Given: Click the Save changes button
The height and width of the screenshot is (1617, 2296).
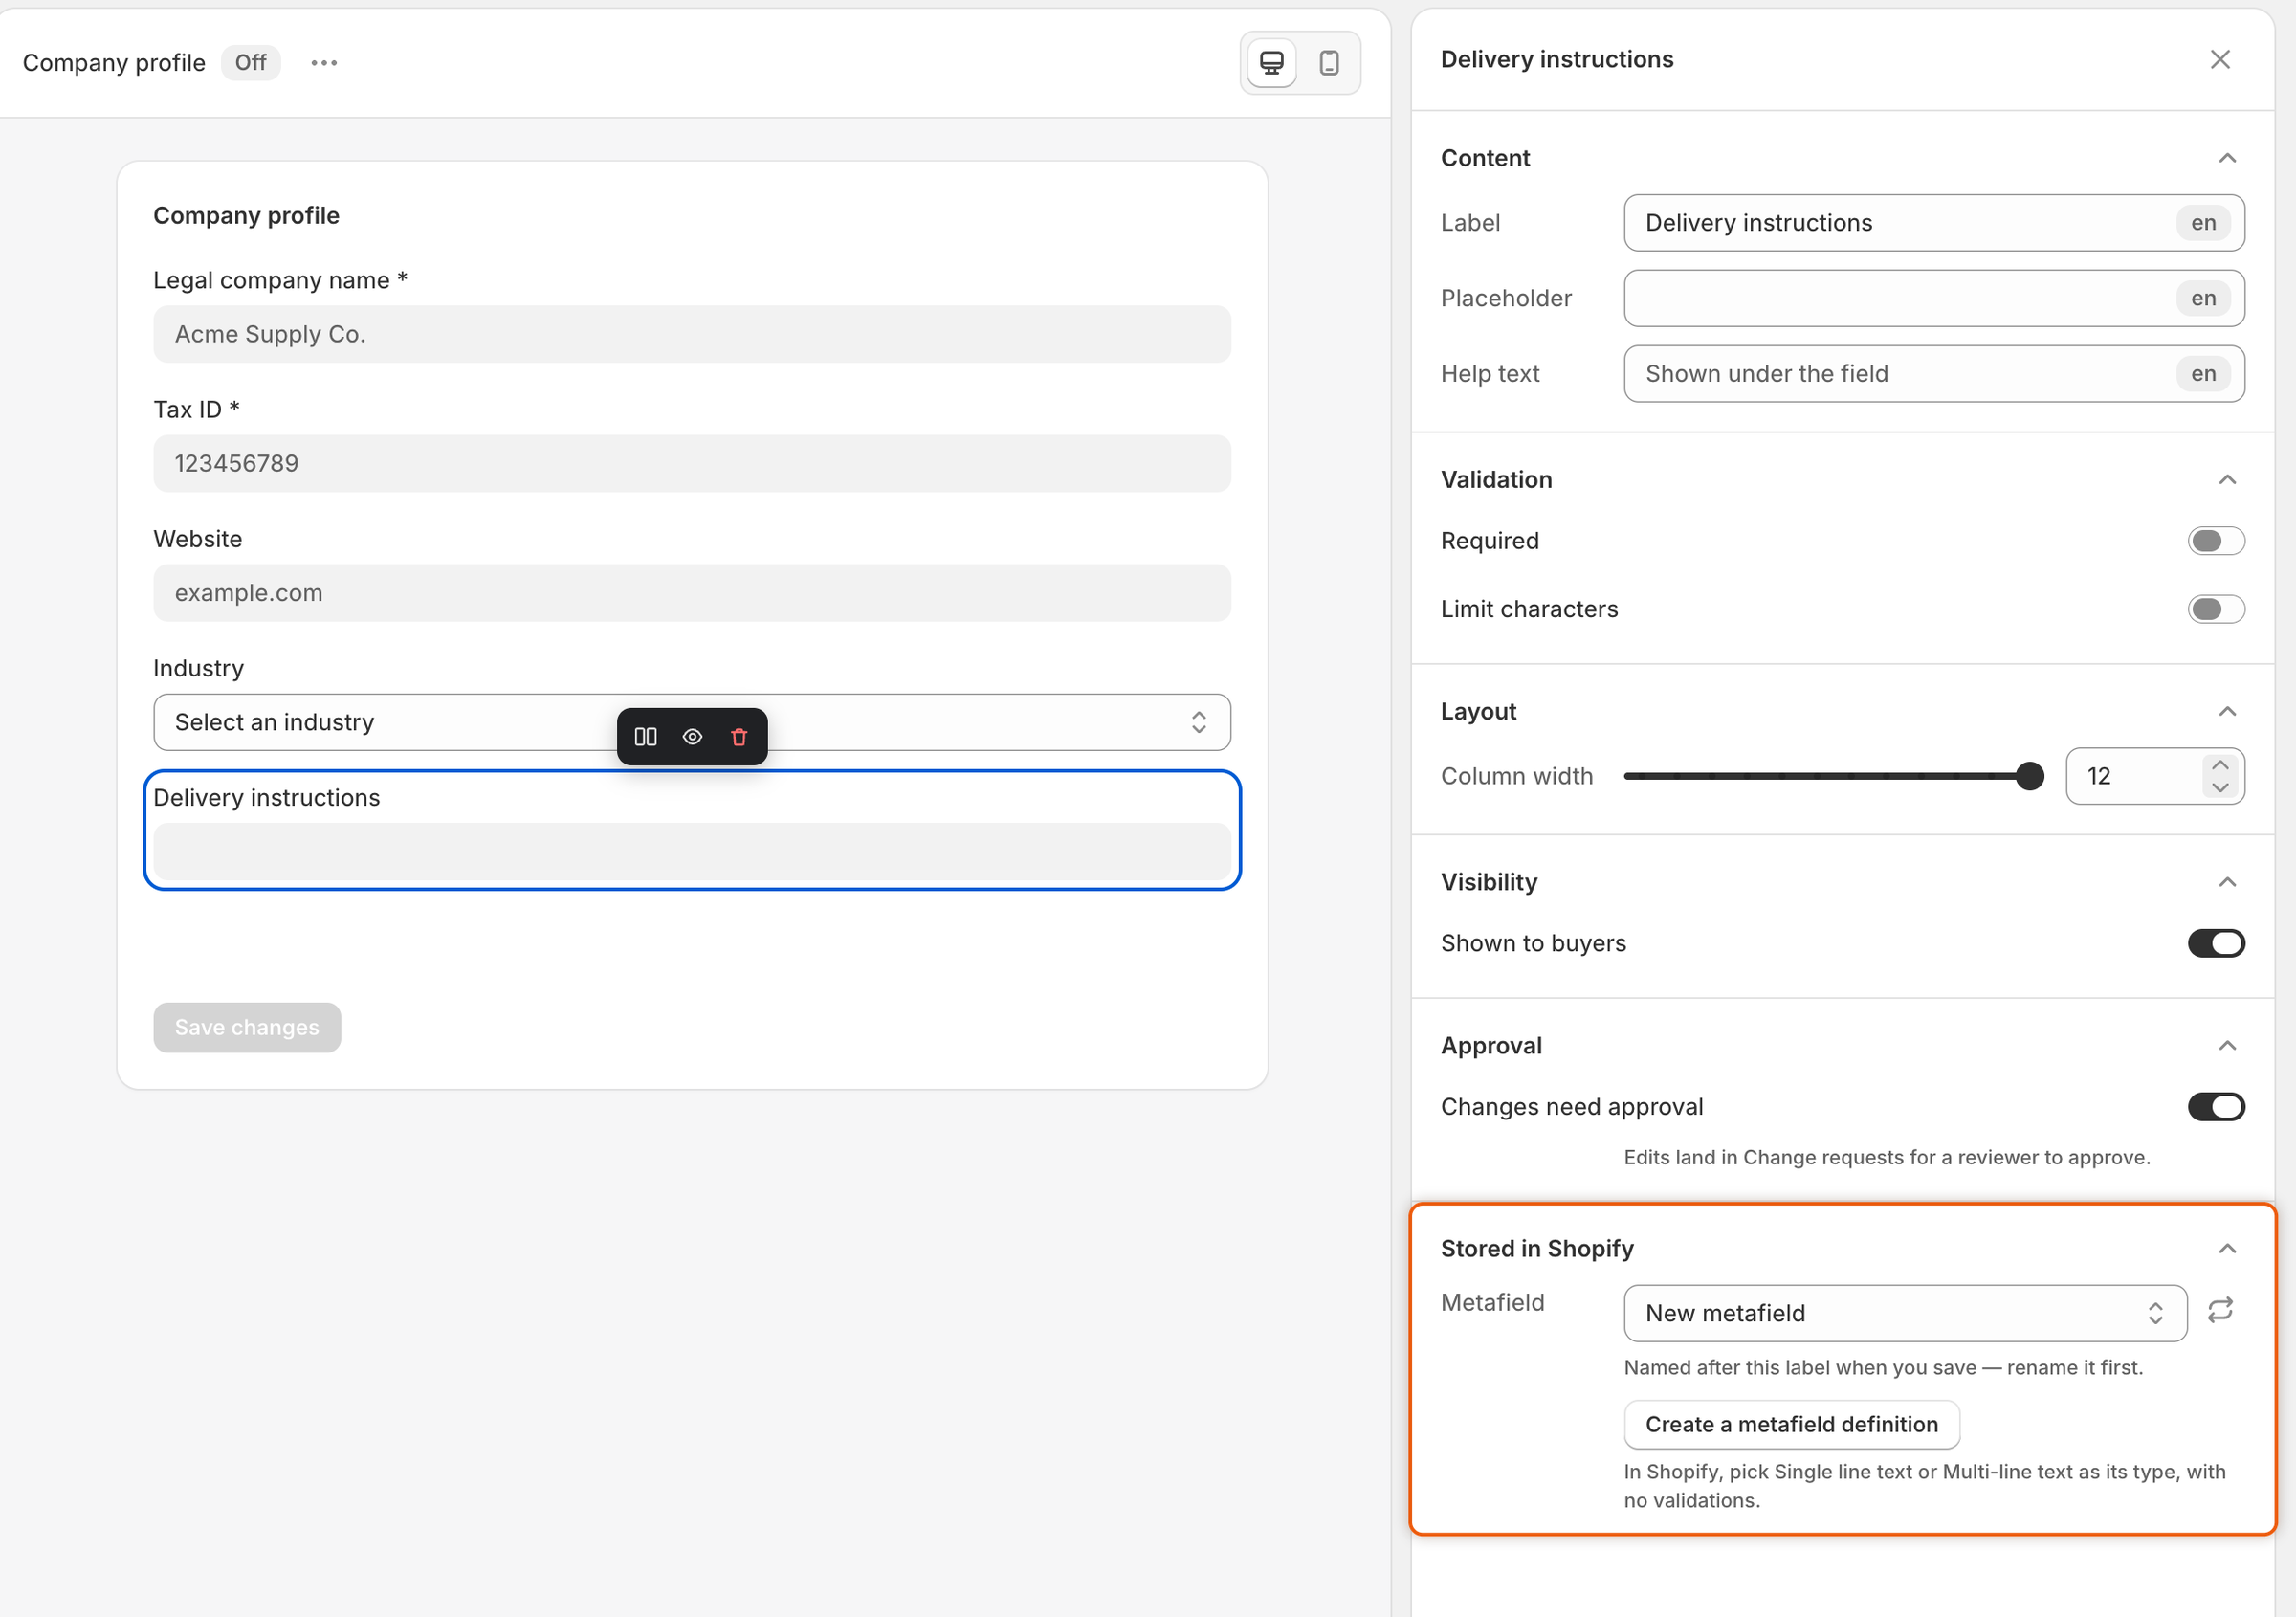Looking at the screenshot, I should click(247, 1027).
